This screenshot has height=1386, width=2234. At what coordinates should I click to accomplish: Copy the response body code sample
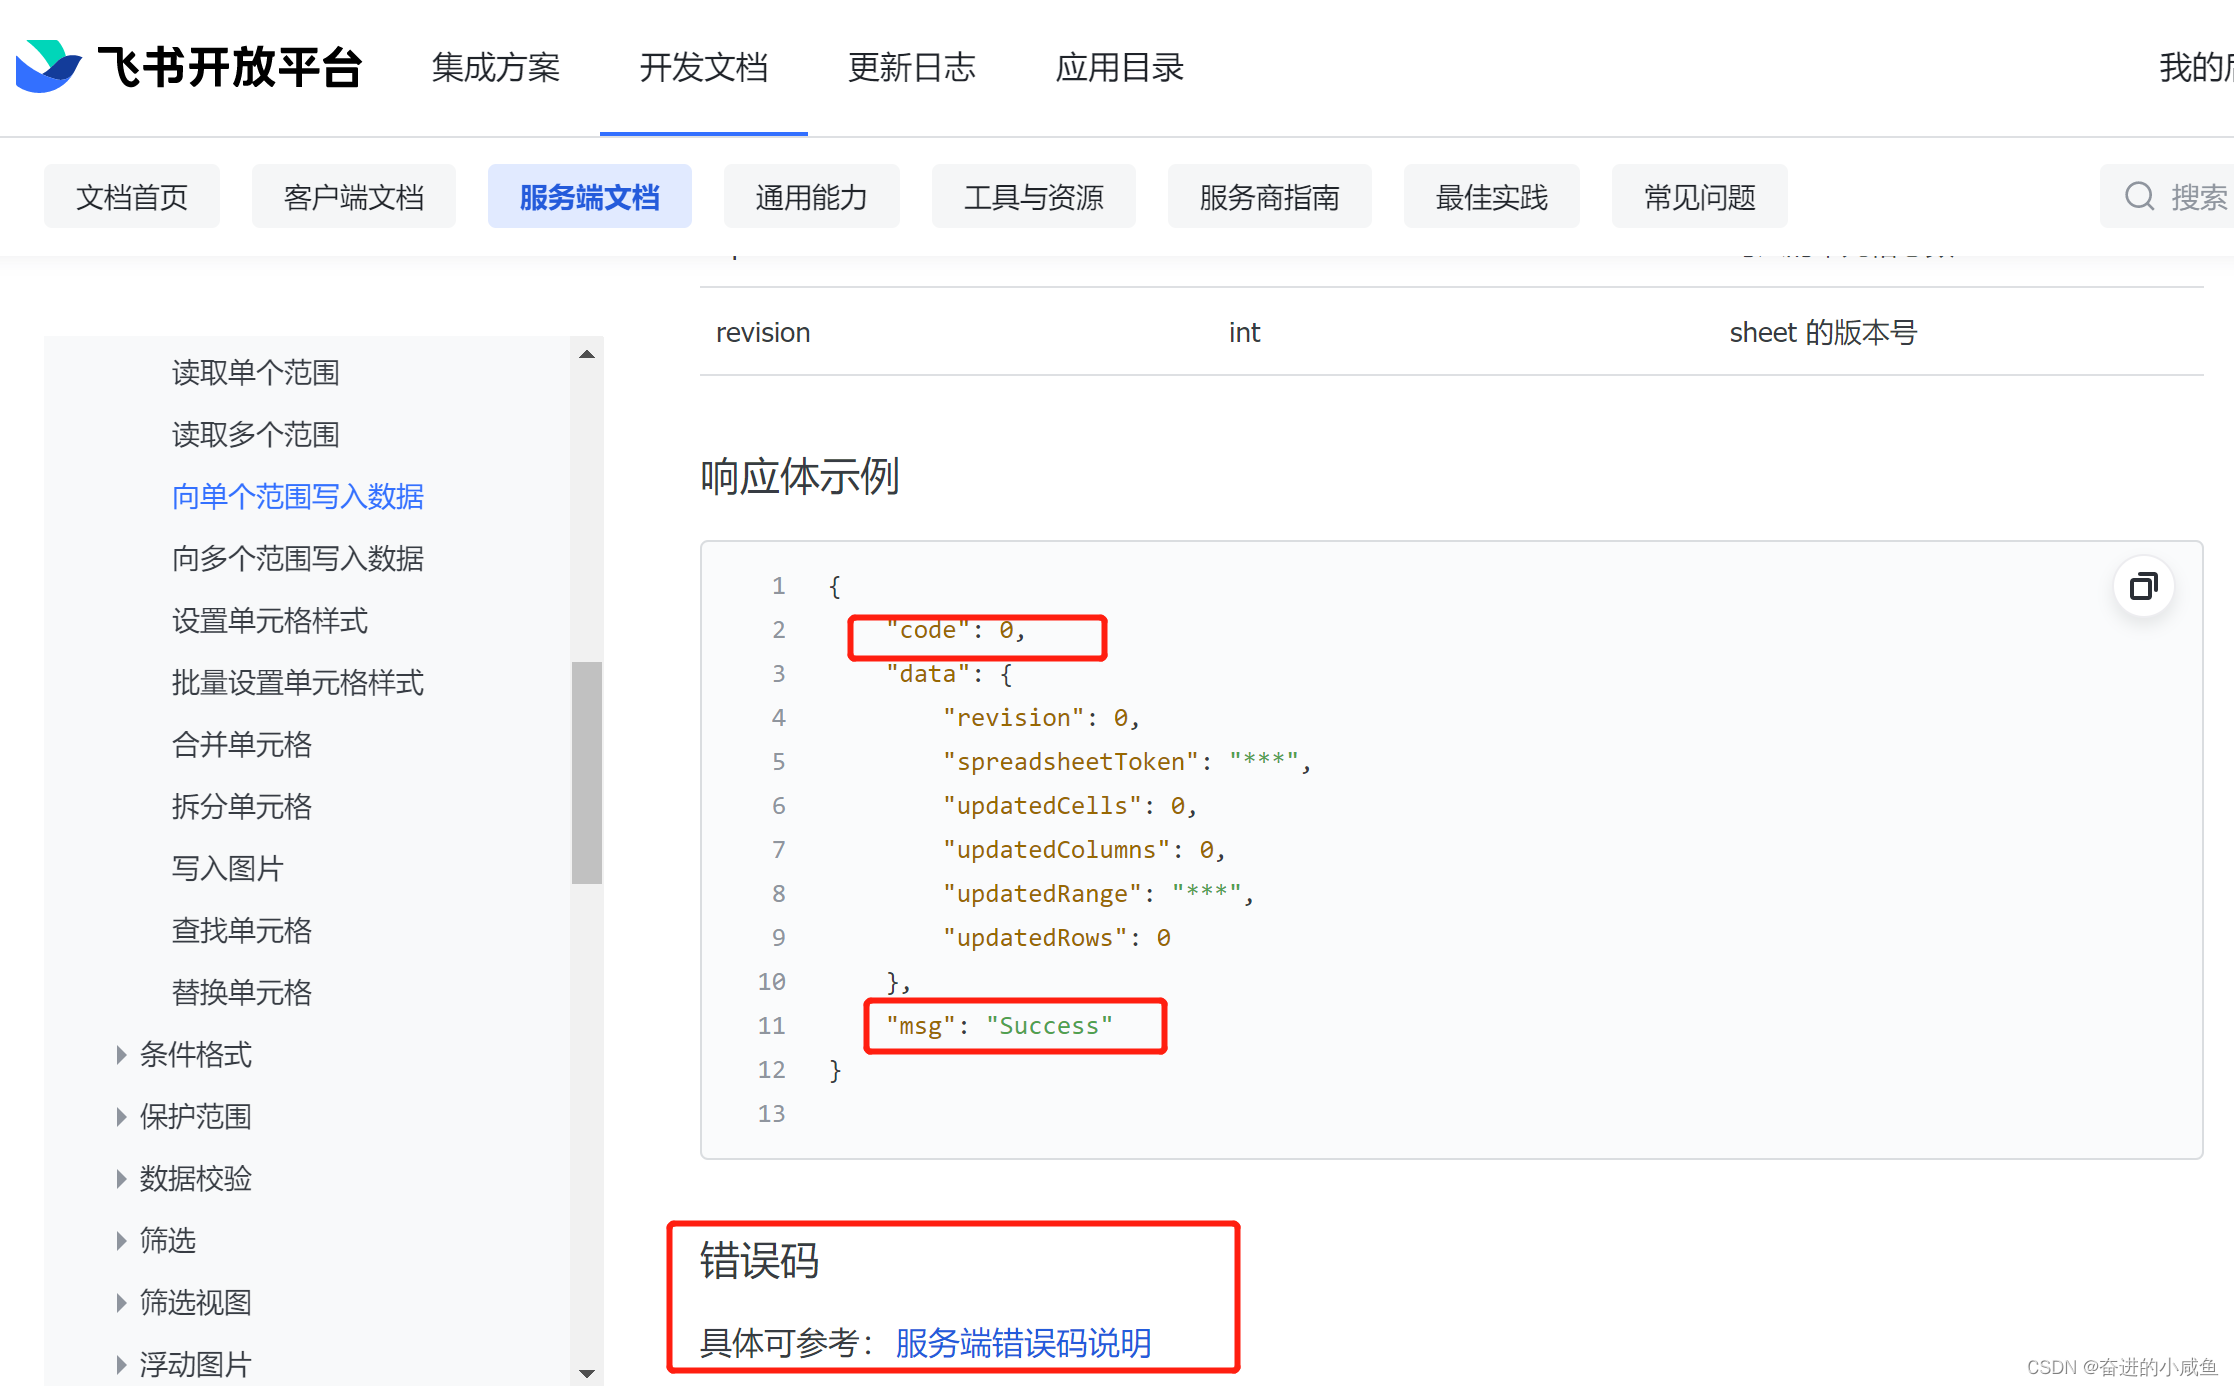point(2143,586)
